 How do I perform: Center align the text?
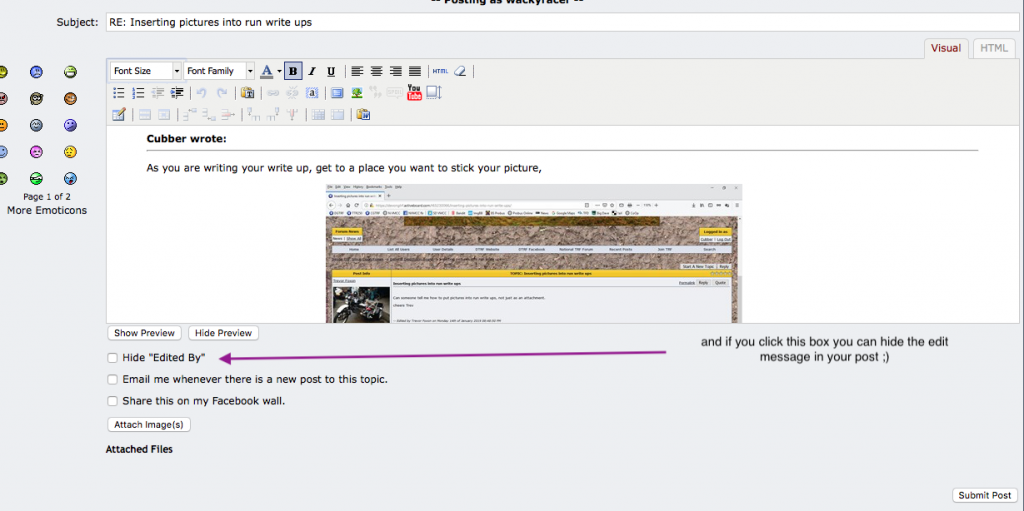pyautogui.click(x=377, y=71)
